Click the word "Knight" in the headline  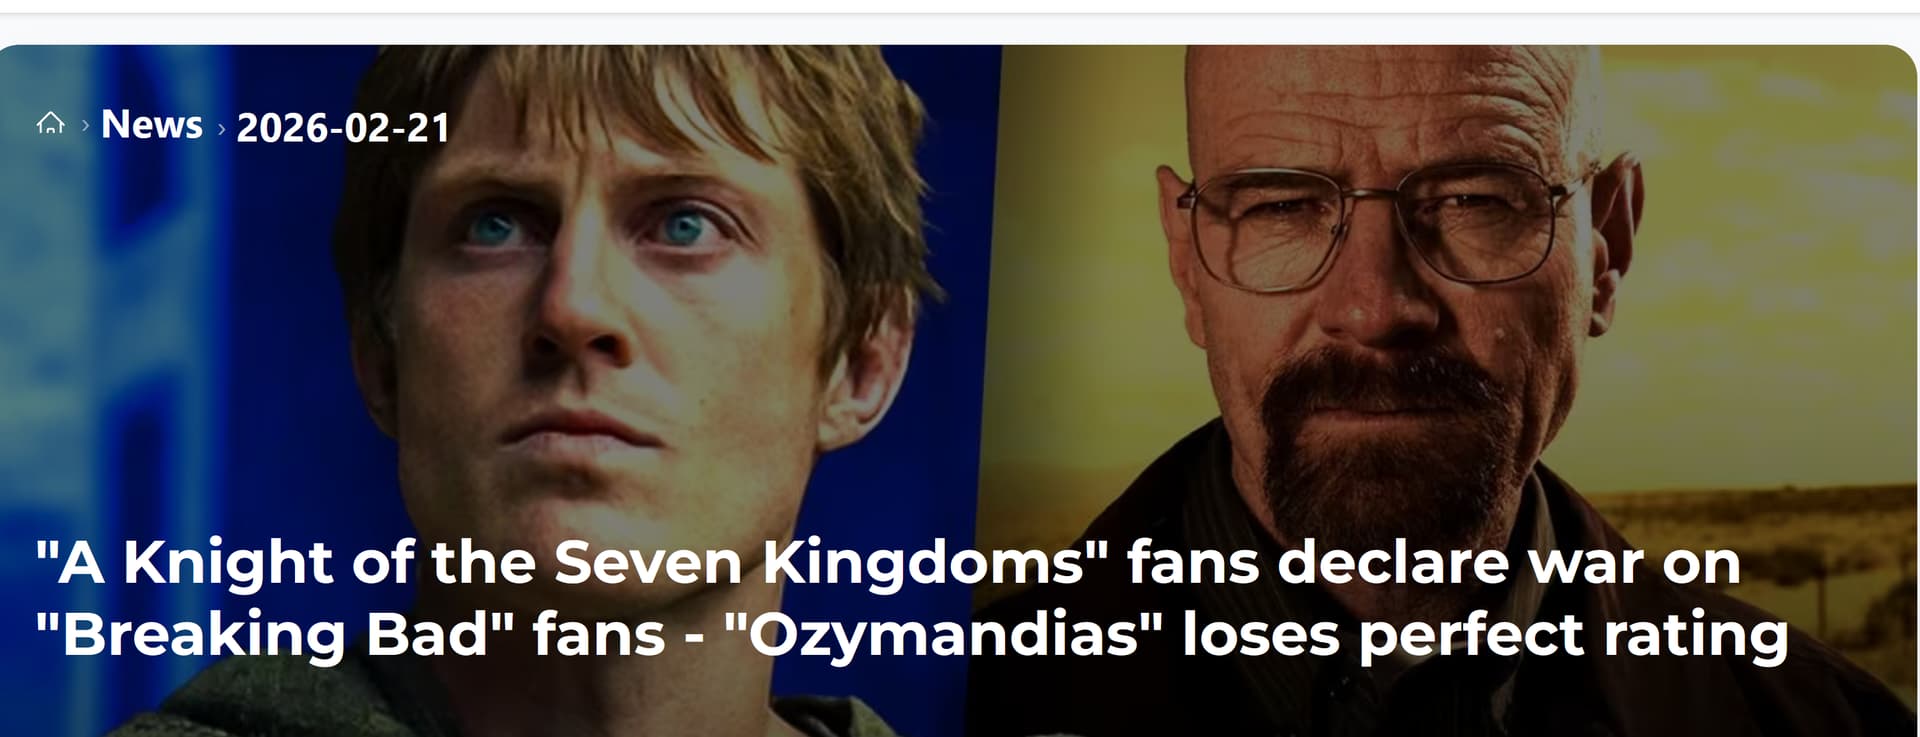(228, 563)
